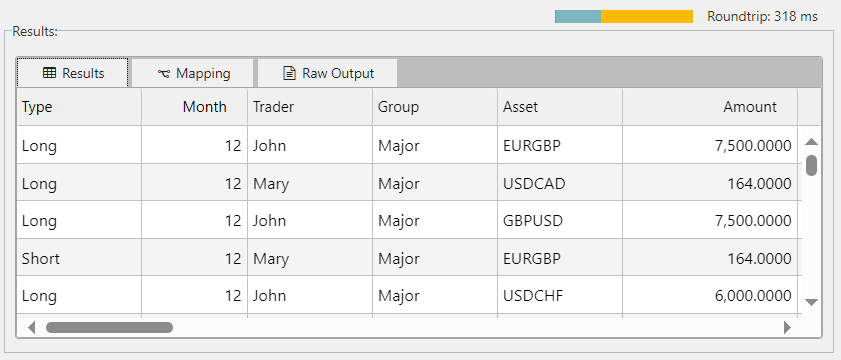Screen dimensions: 841x360
Task: Click the grid icon on Results tab
Action: click(49, 73)
